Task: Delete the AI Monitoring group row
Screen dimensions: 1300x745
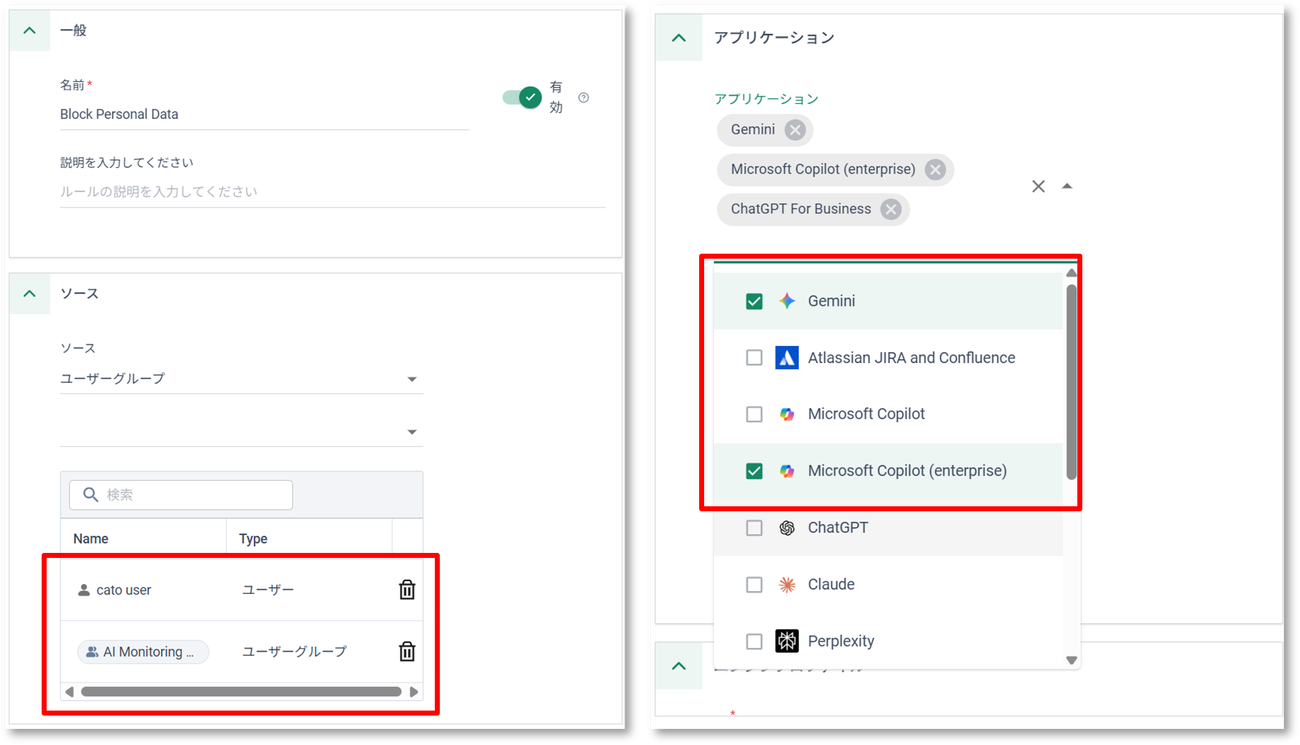Action: (407, 652)
